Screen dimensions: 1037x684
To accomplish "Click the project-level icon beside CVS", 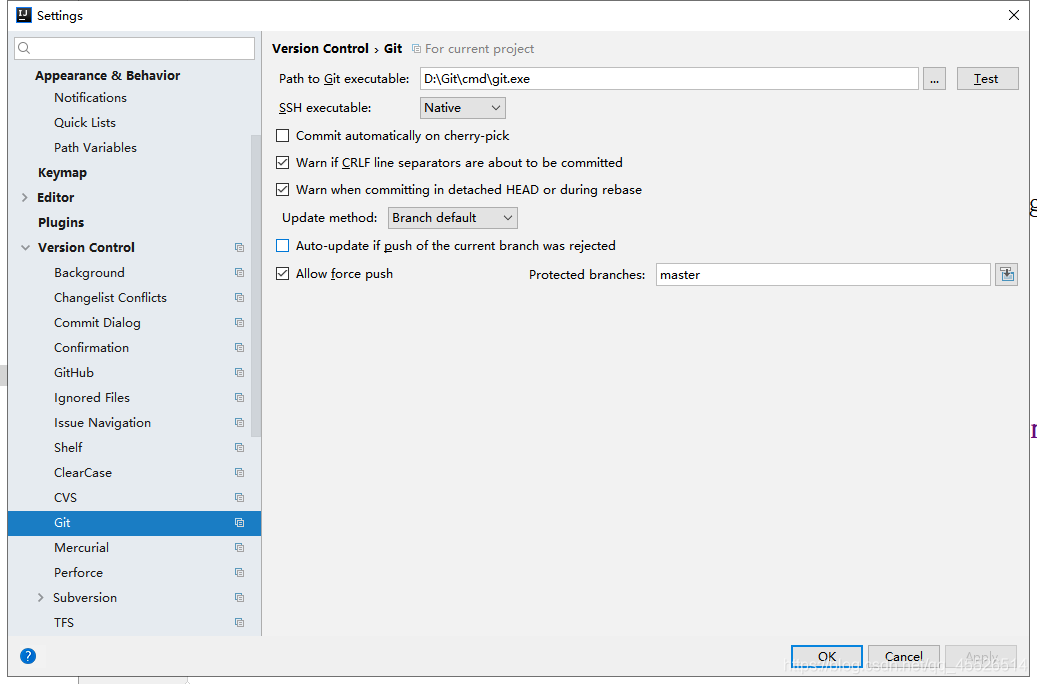I will 239,497.
